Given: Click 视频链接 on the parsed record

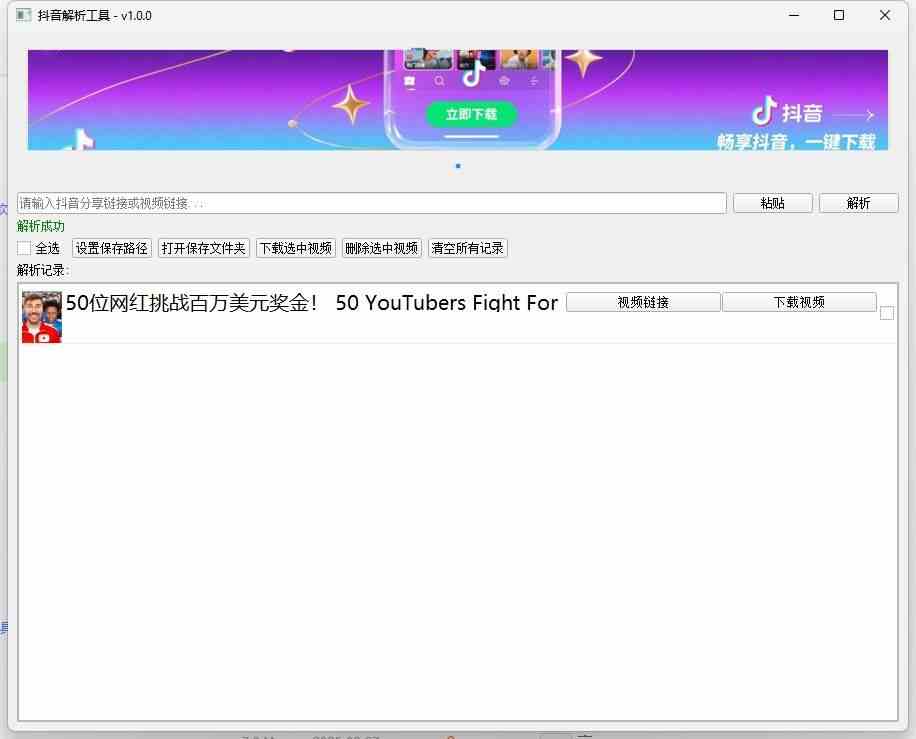Looking at the screenshot, I should pos(643,301).
